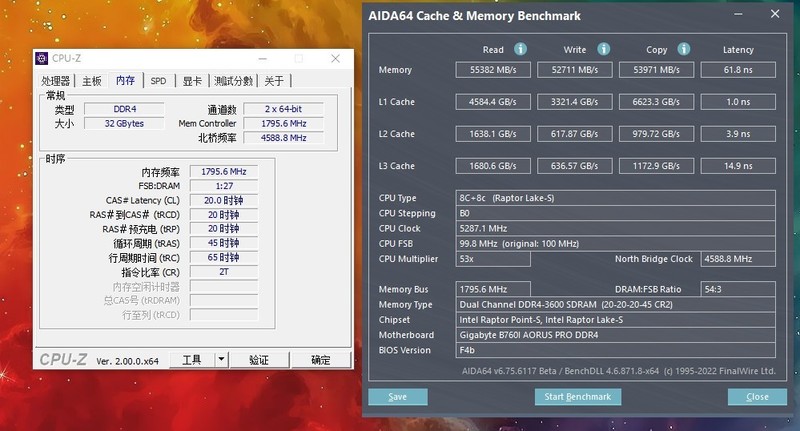The image size is (800, 431).
Task: Click the 大小 field showing 32 GBytes
Action: click(124, 123)
